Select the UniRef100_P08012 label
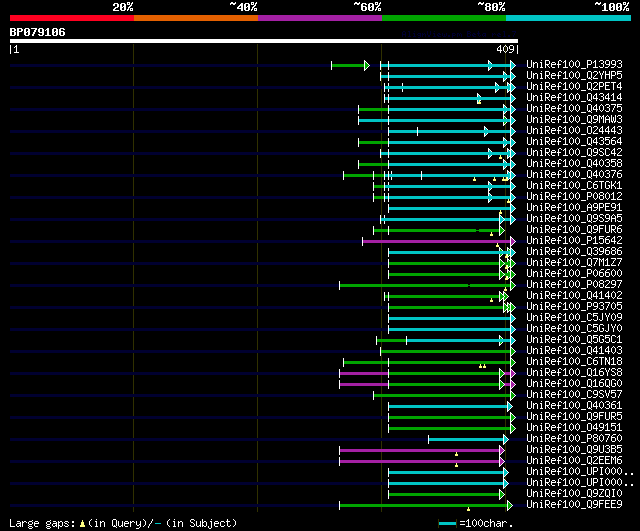 (574, 197)
